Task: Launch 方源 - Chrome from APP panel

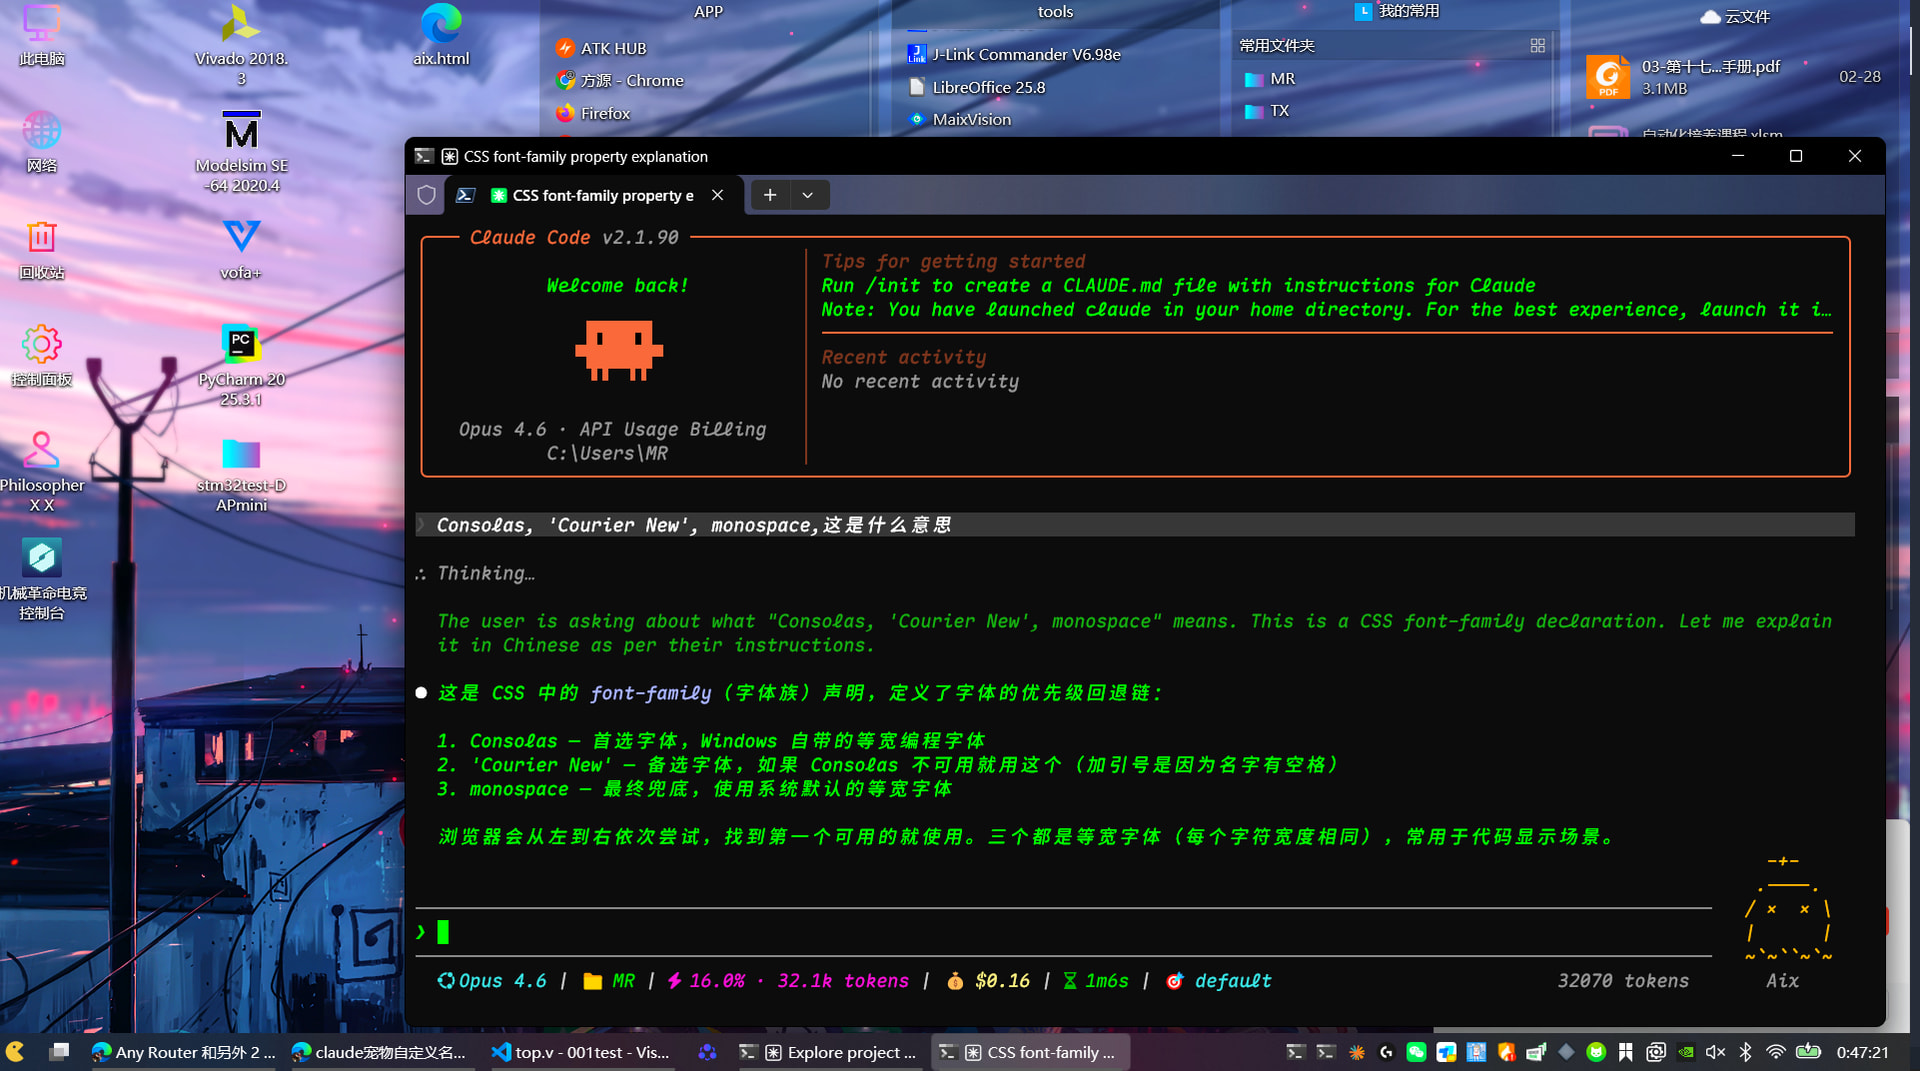Action: tap(620, 80)
